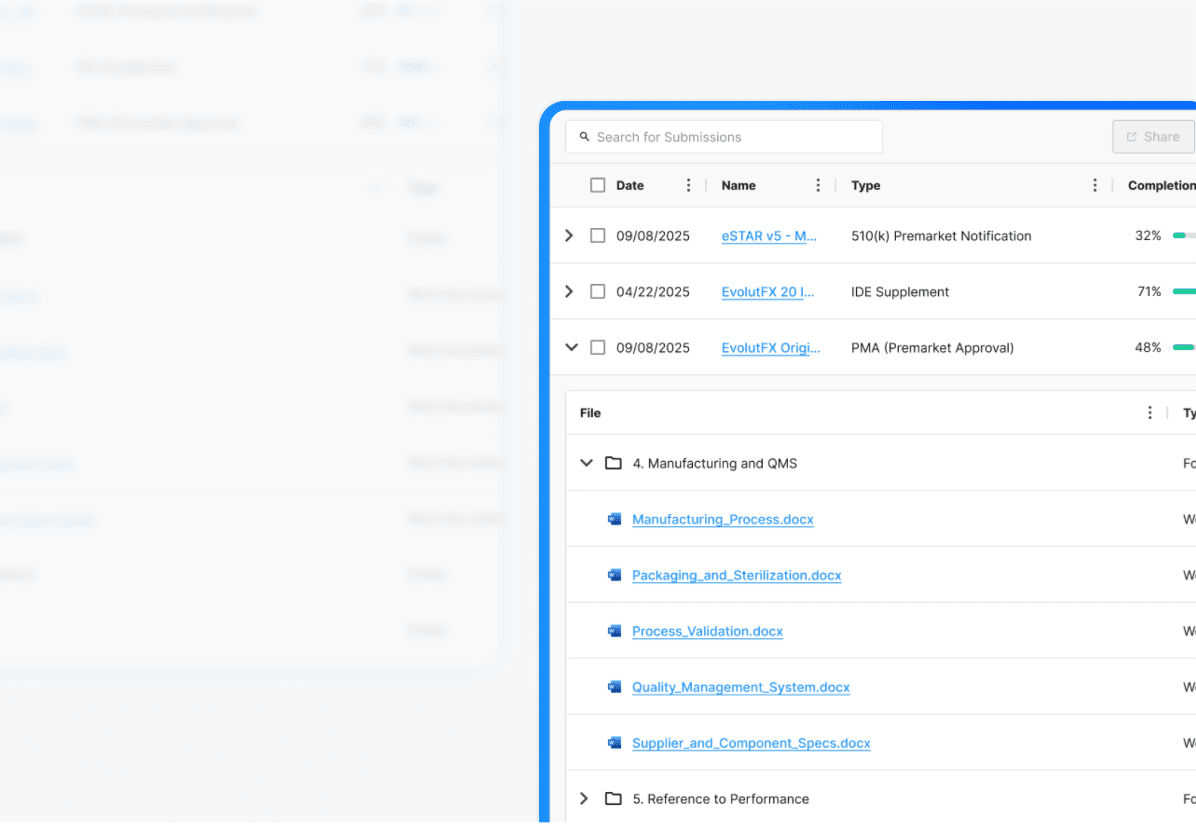The height and width of the screenshot is (824, 1196).
Task: Focus the Search for Submissions field
Action: [x=724, y=137]
